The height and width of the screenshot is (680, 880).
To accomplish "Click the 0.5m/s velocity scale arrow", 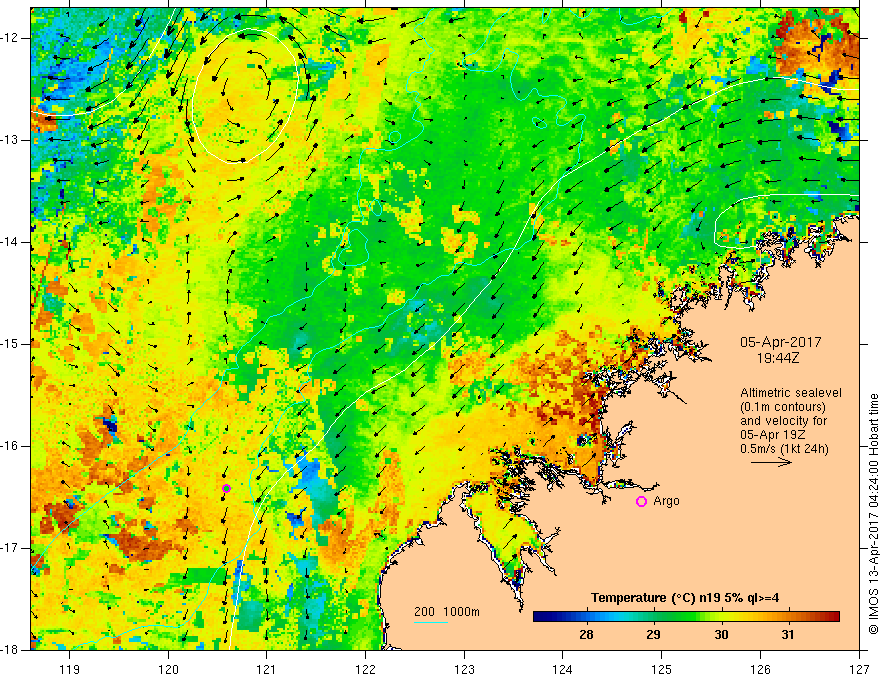I will point(771,462).
